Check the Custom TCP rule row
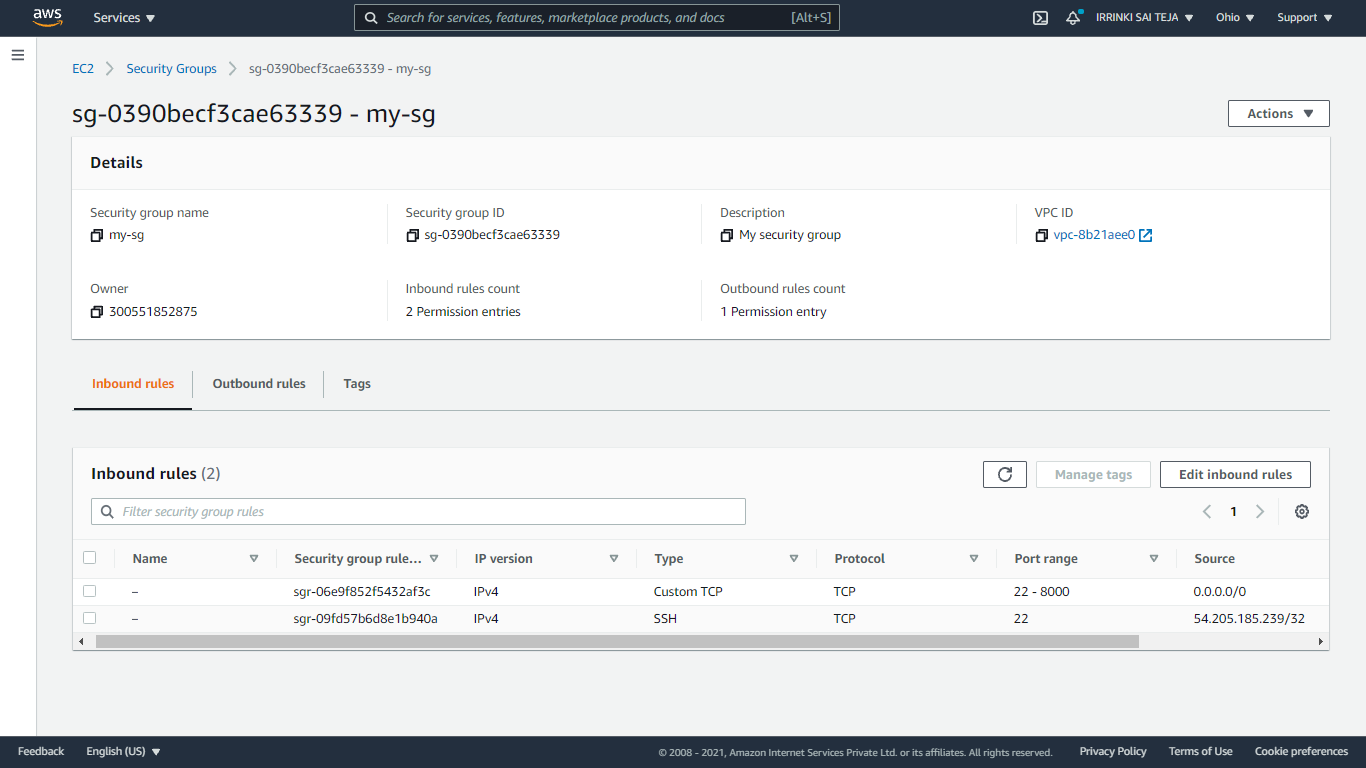Viewport: 1366px width, 768px height. coord(90,591)
